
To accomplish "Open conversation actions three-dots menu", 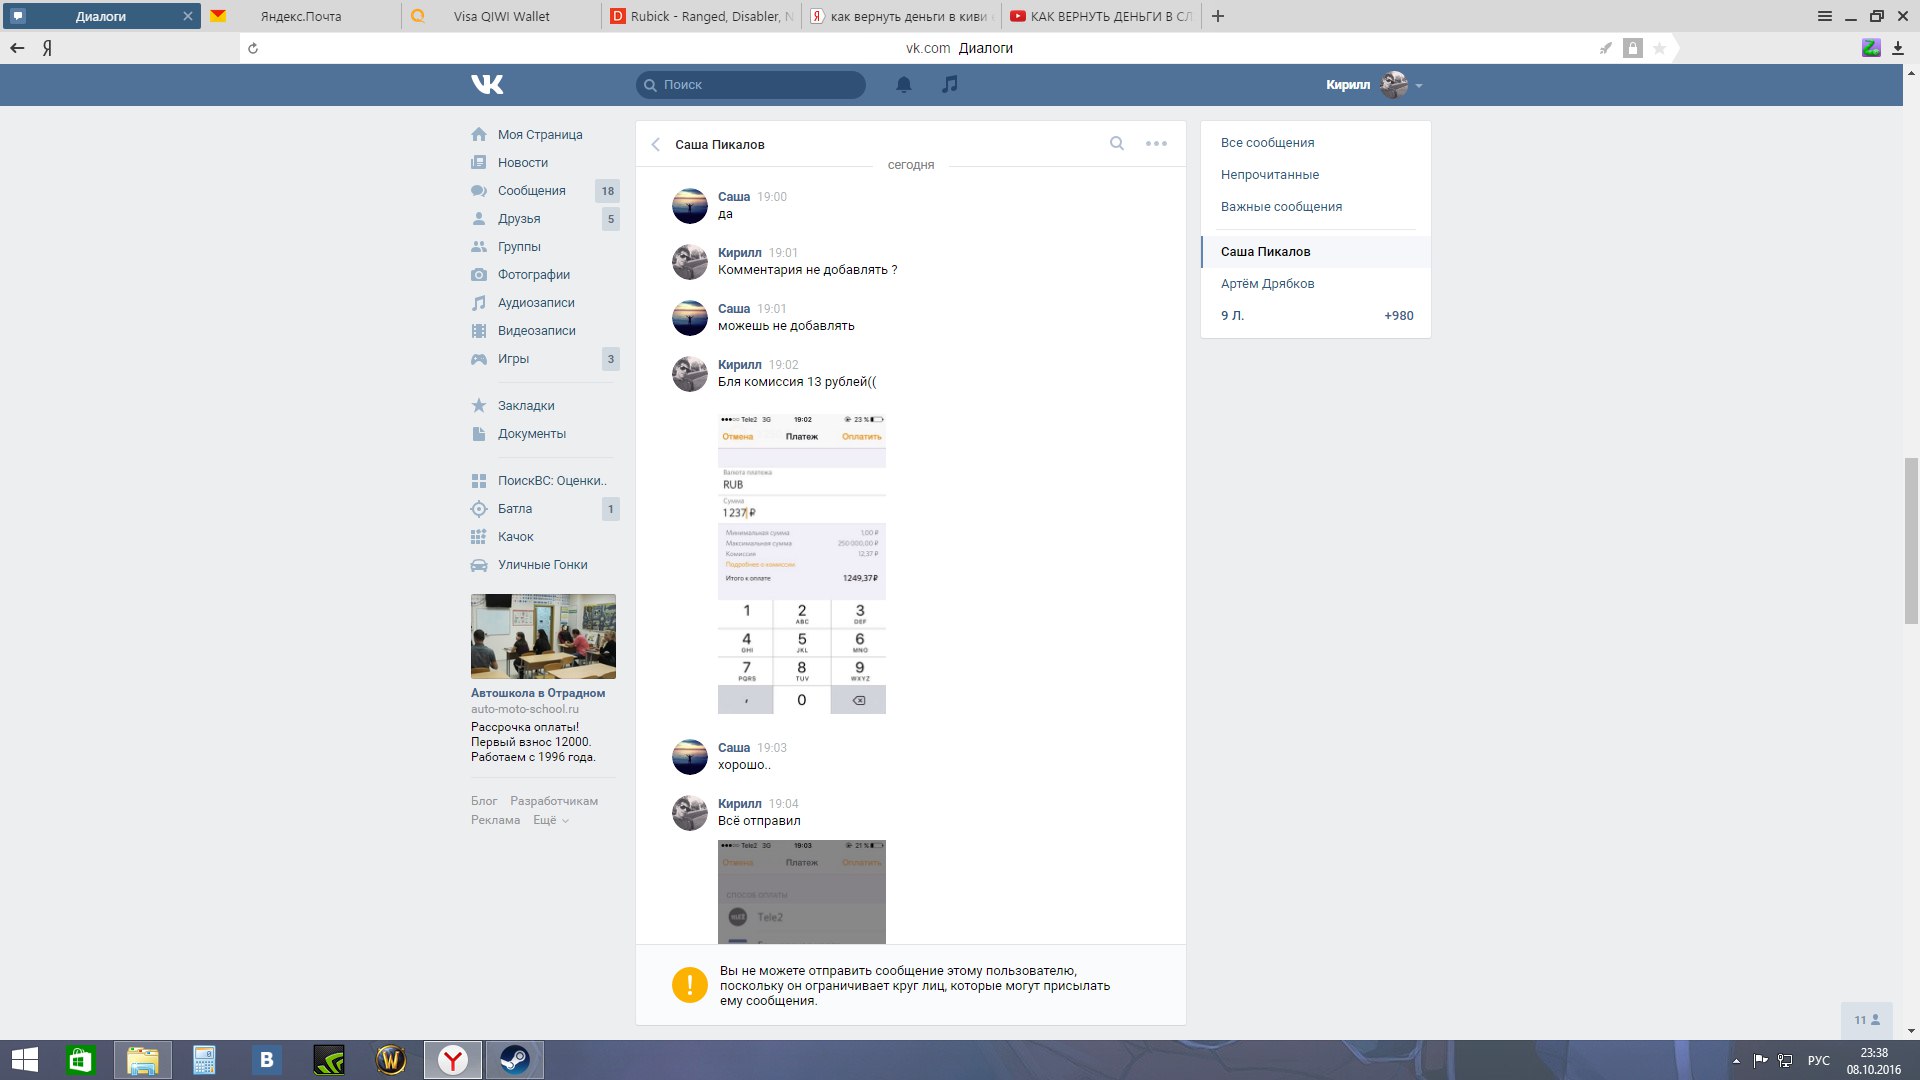I will coord(1156,143).
